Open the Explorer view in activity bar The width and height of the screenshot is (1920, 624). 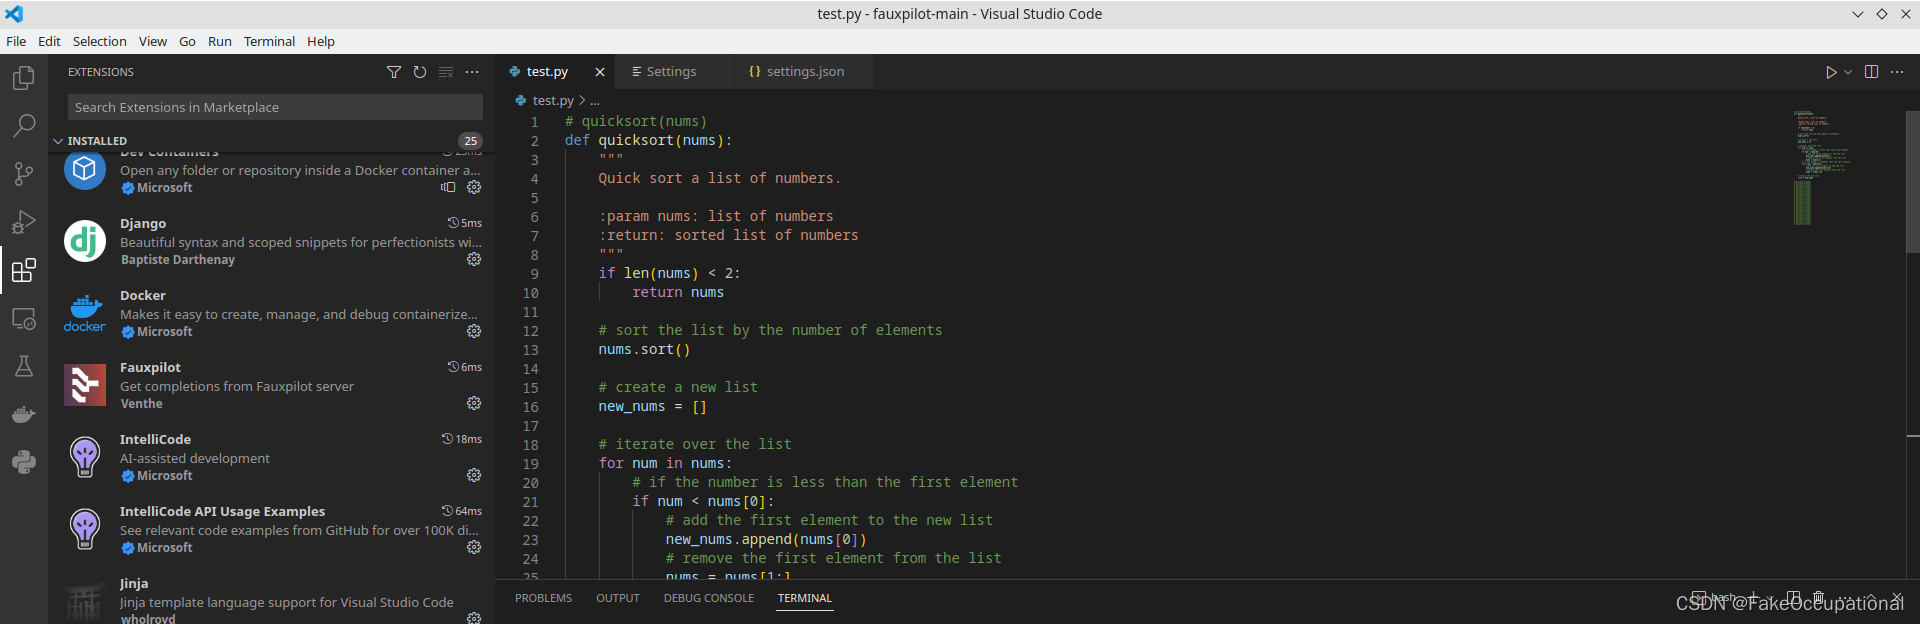pos(24,78)
